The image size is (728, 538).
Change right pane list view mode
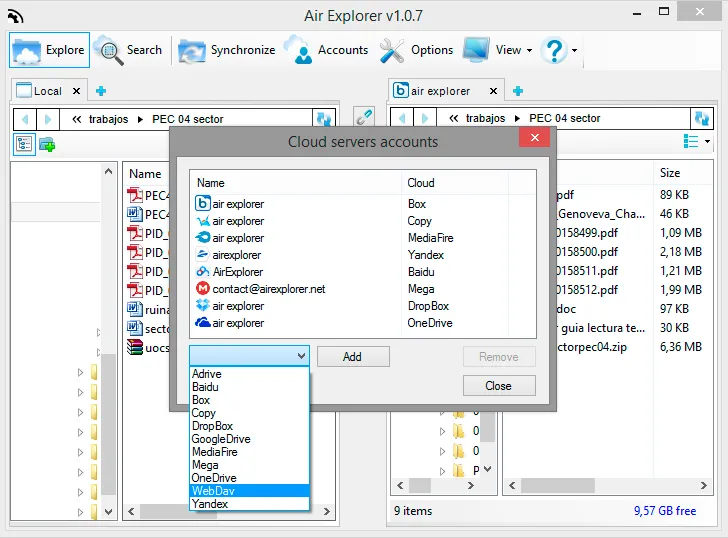coord(690,141)
